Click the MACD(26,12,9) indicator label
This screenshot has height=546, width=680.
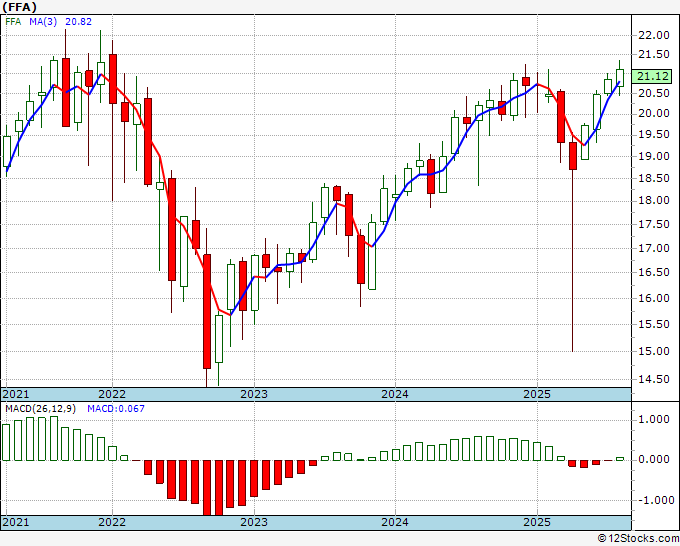pos(40,409)
